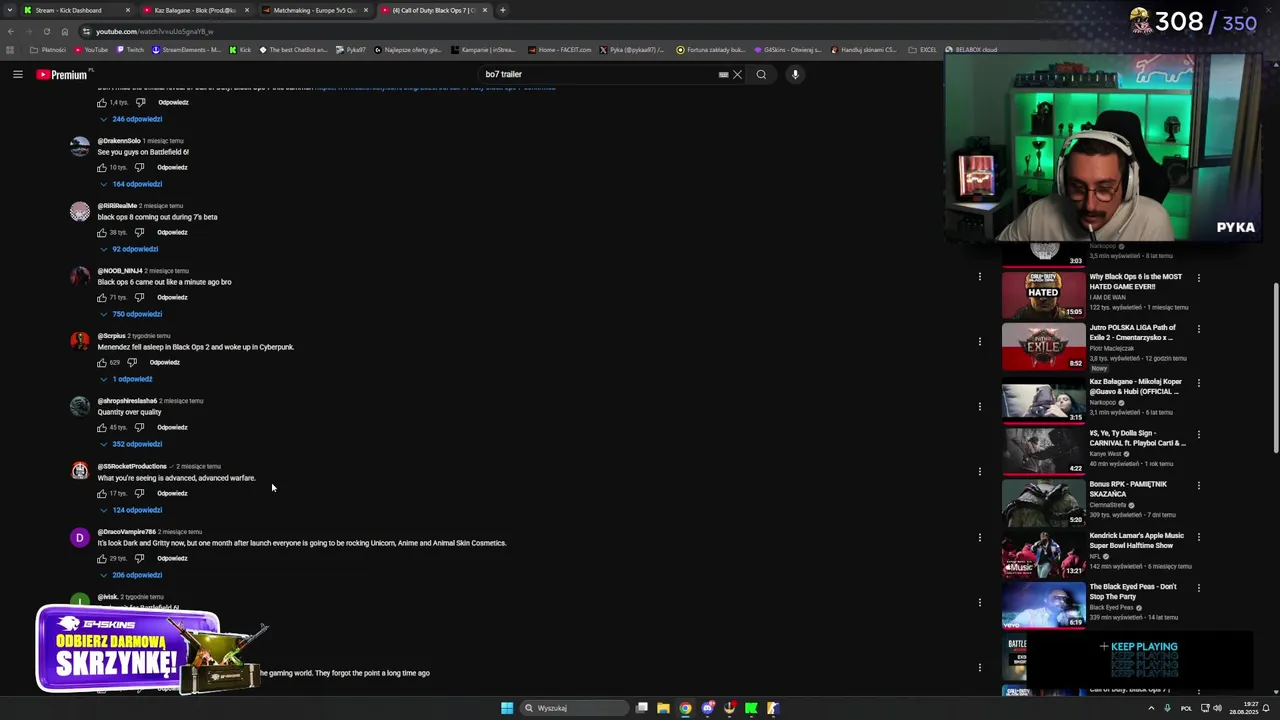This screenshot has height=720, width=1280.
Task: Open File Explorer from the taskbar
Action: pyautogui.click(x=663, y=708)
